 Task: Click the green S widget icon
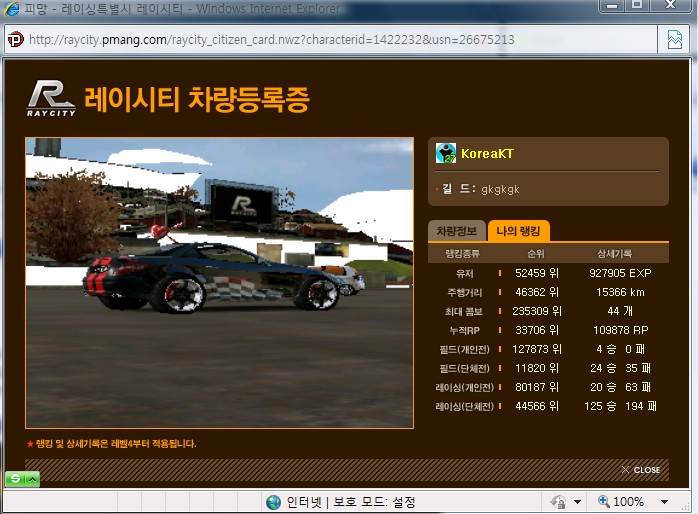(x=15, y=479)
